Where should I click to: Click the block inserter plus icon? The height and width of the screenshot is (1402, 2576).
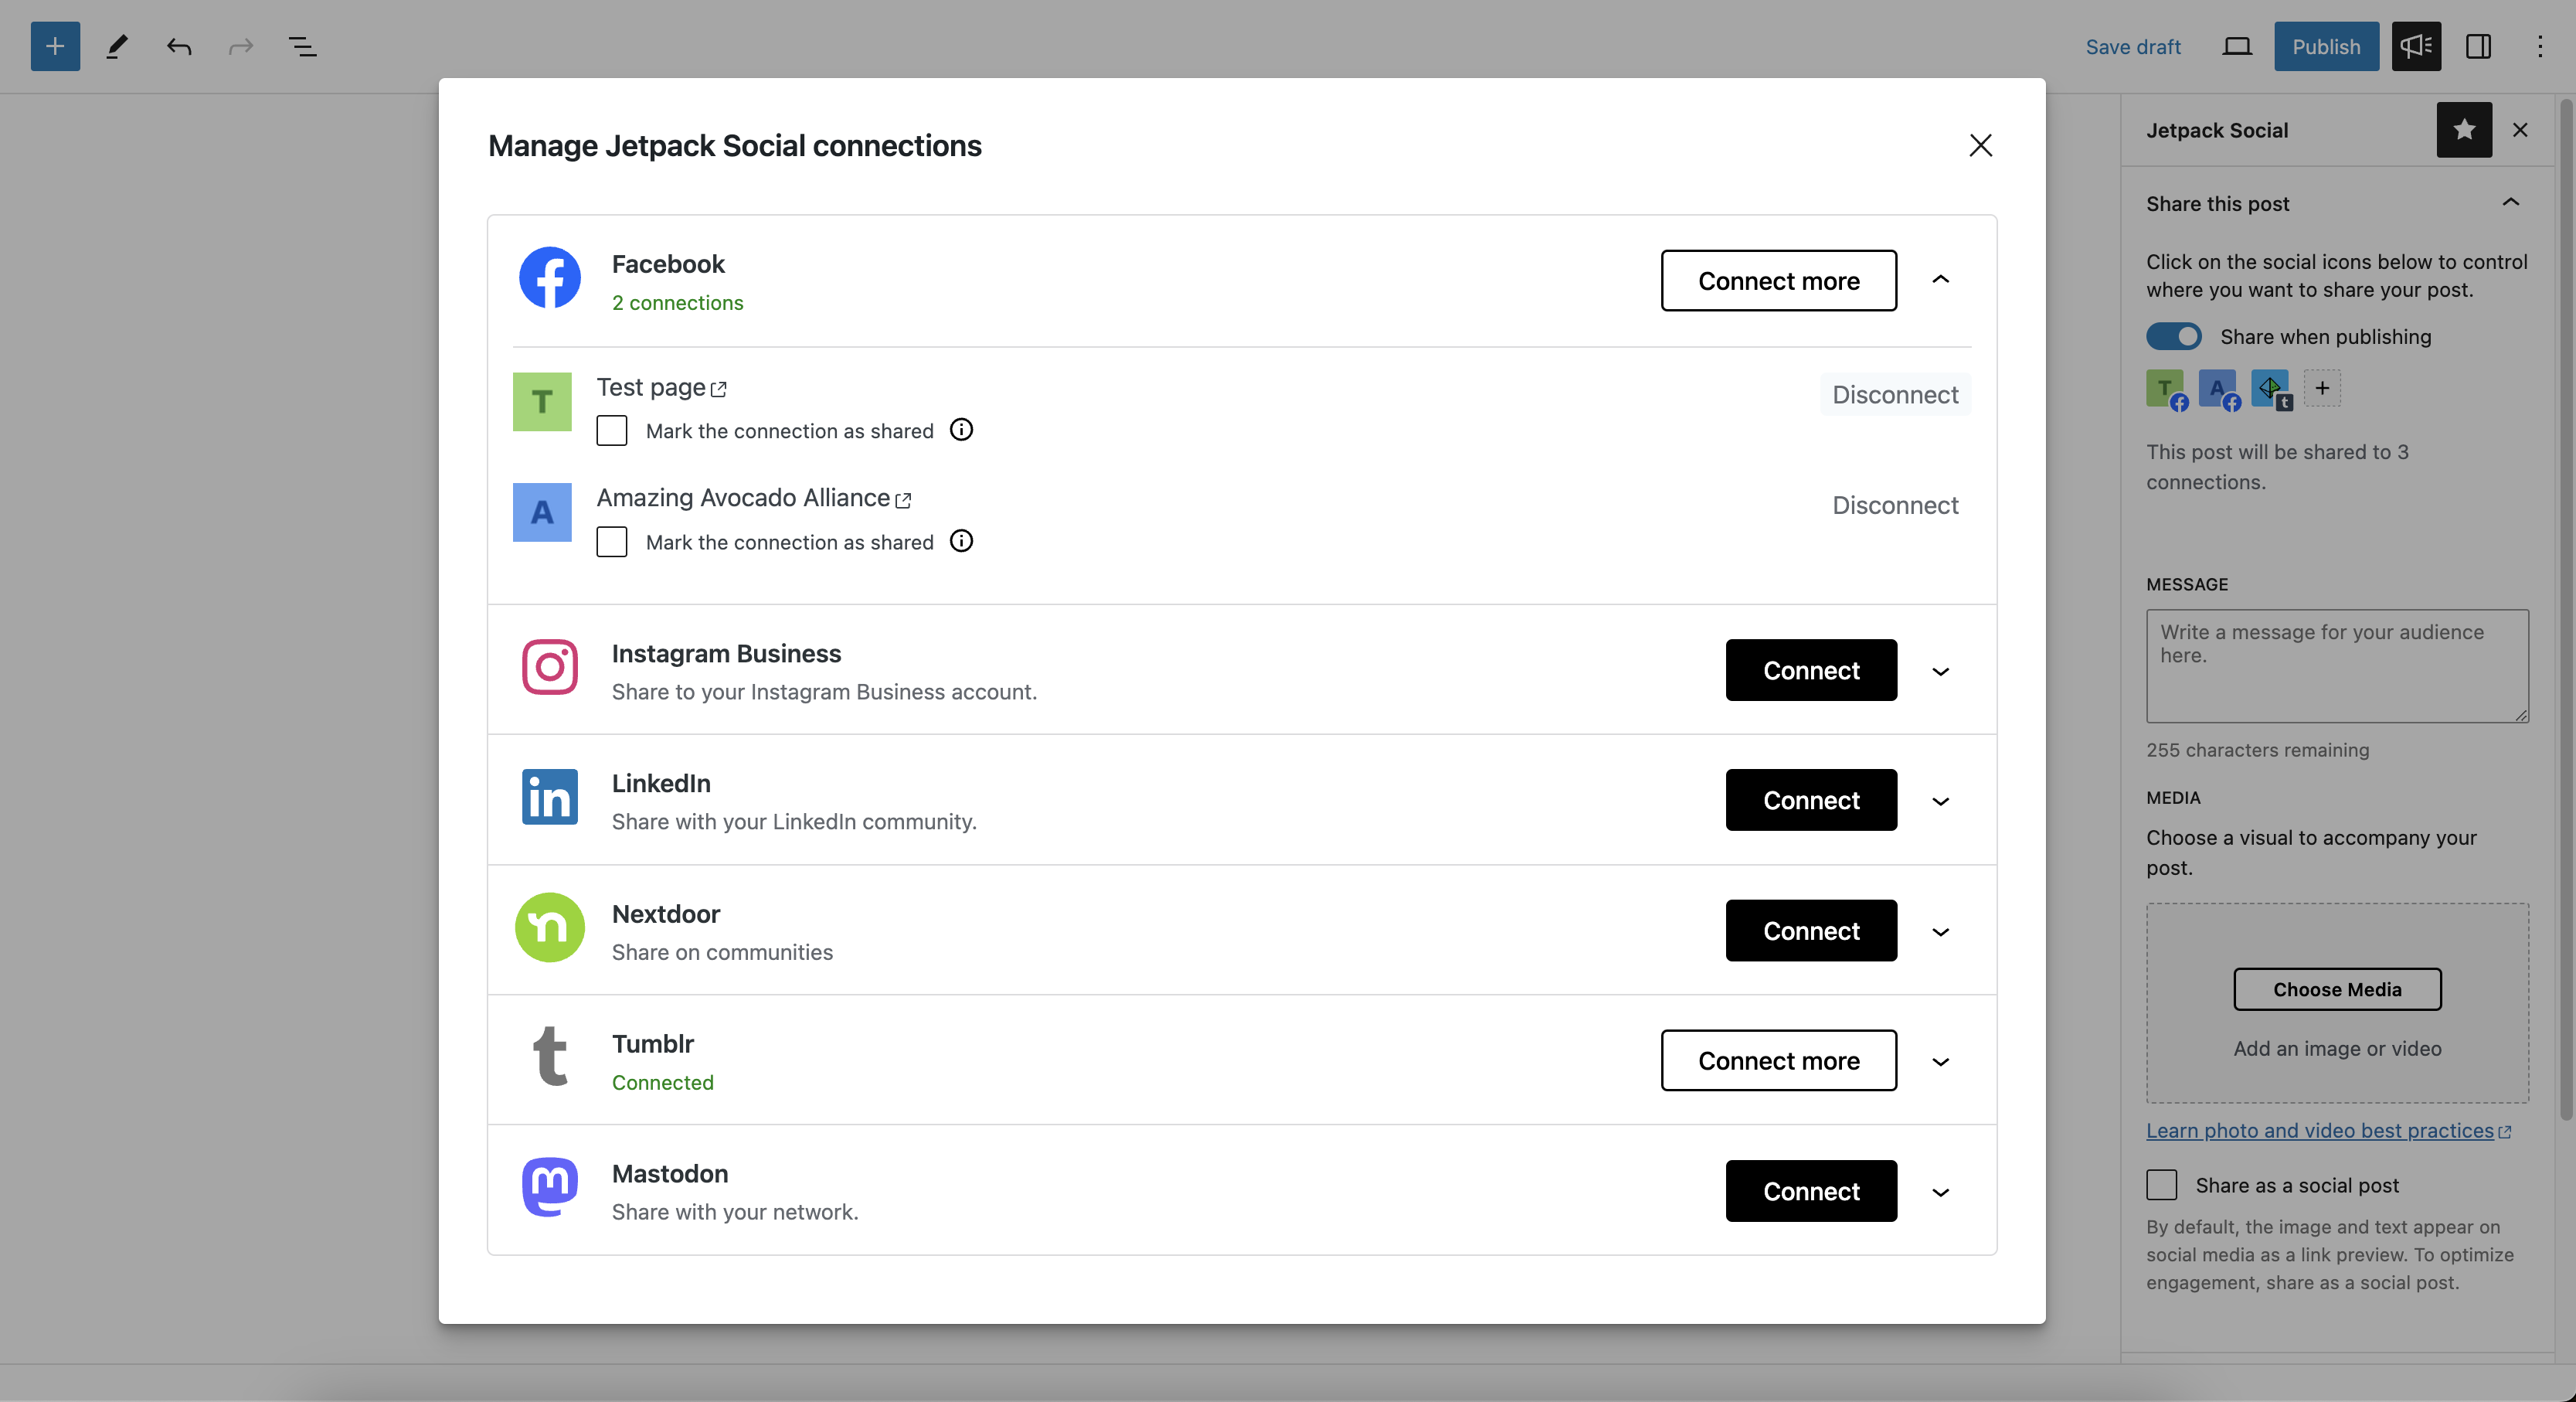(x=55, y=46)
